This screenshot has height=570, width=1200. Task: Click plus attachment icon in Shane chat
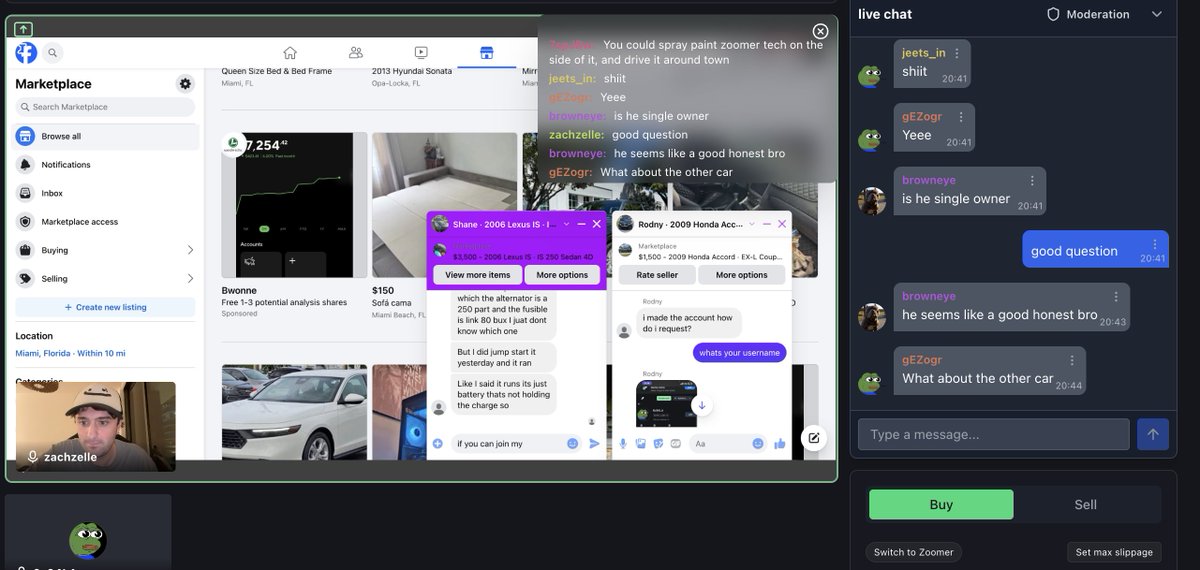coord(438,443)
